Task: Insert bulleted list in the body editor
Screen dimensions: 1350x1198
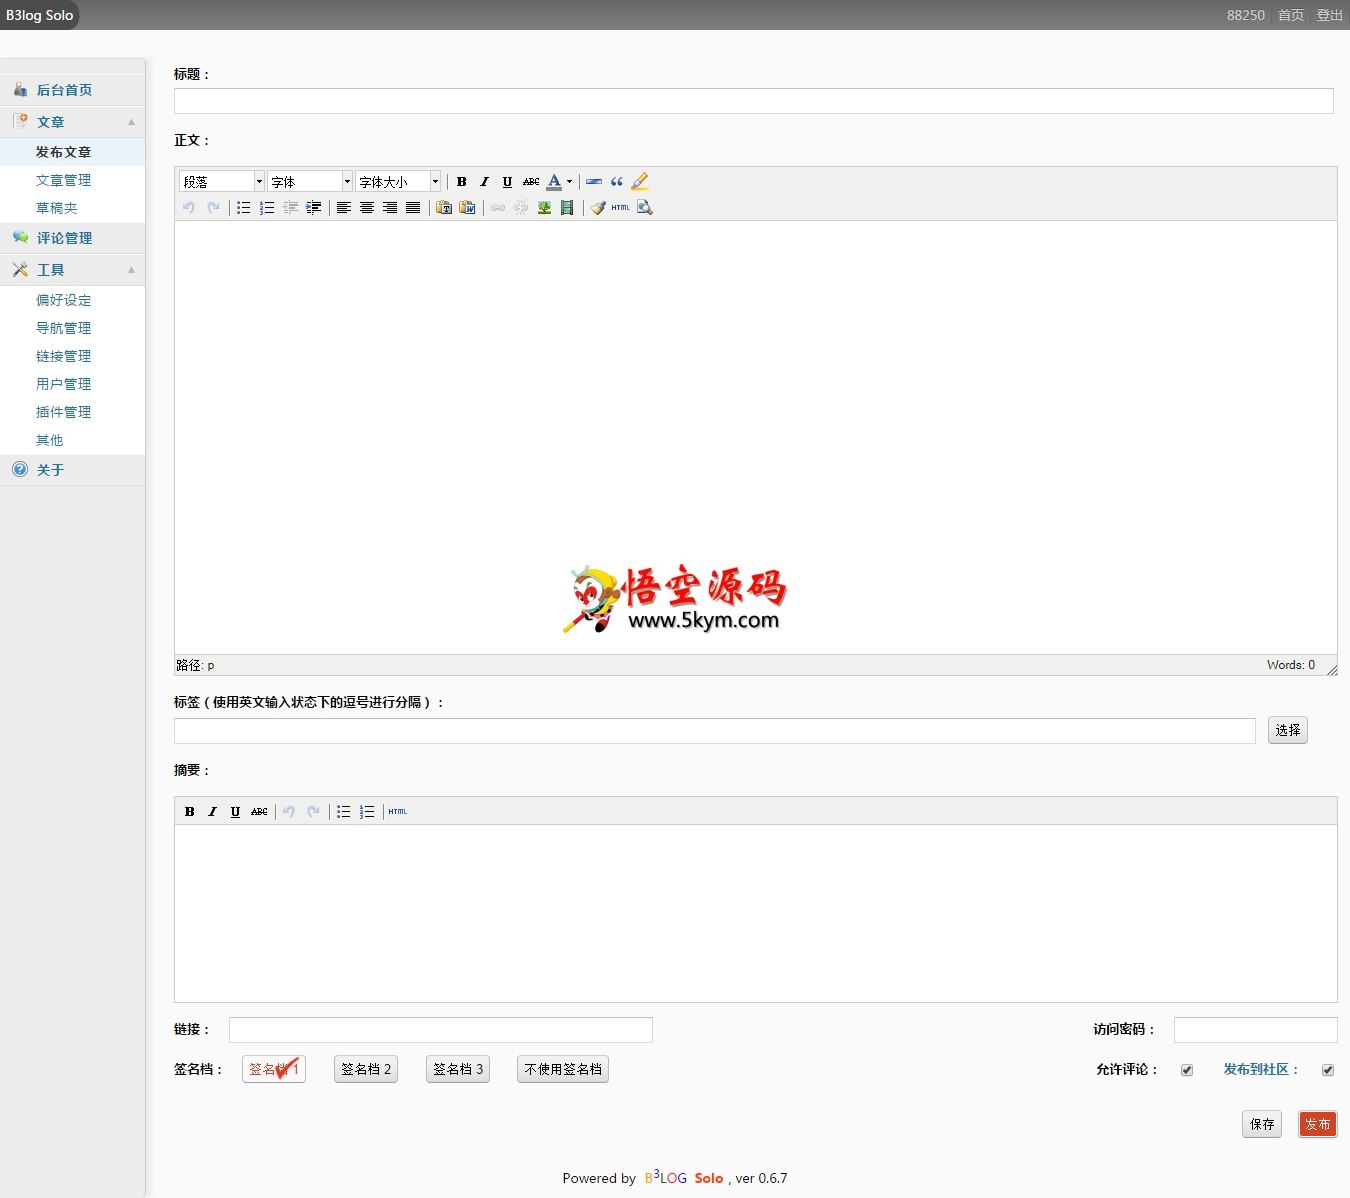Action: (x=243, y=207)
